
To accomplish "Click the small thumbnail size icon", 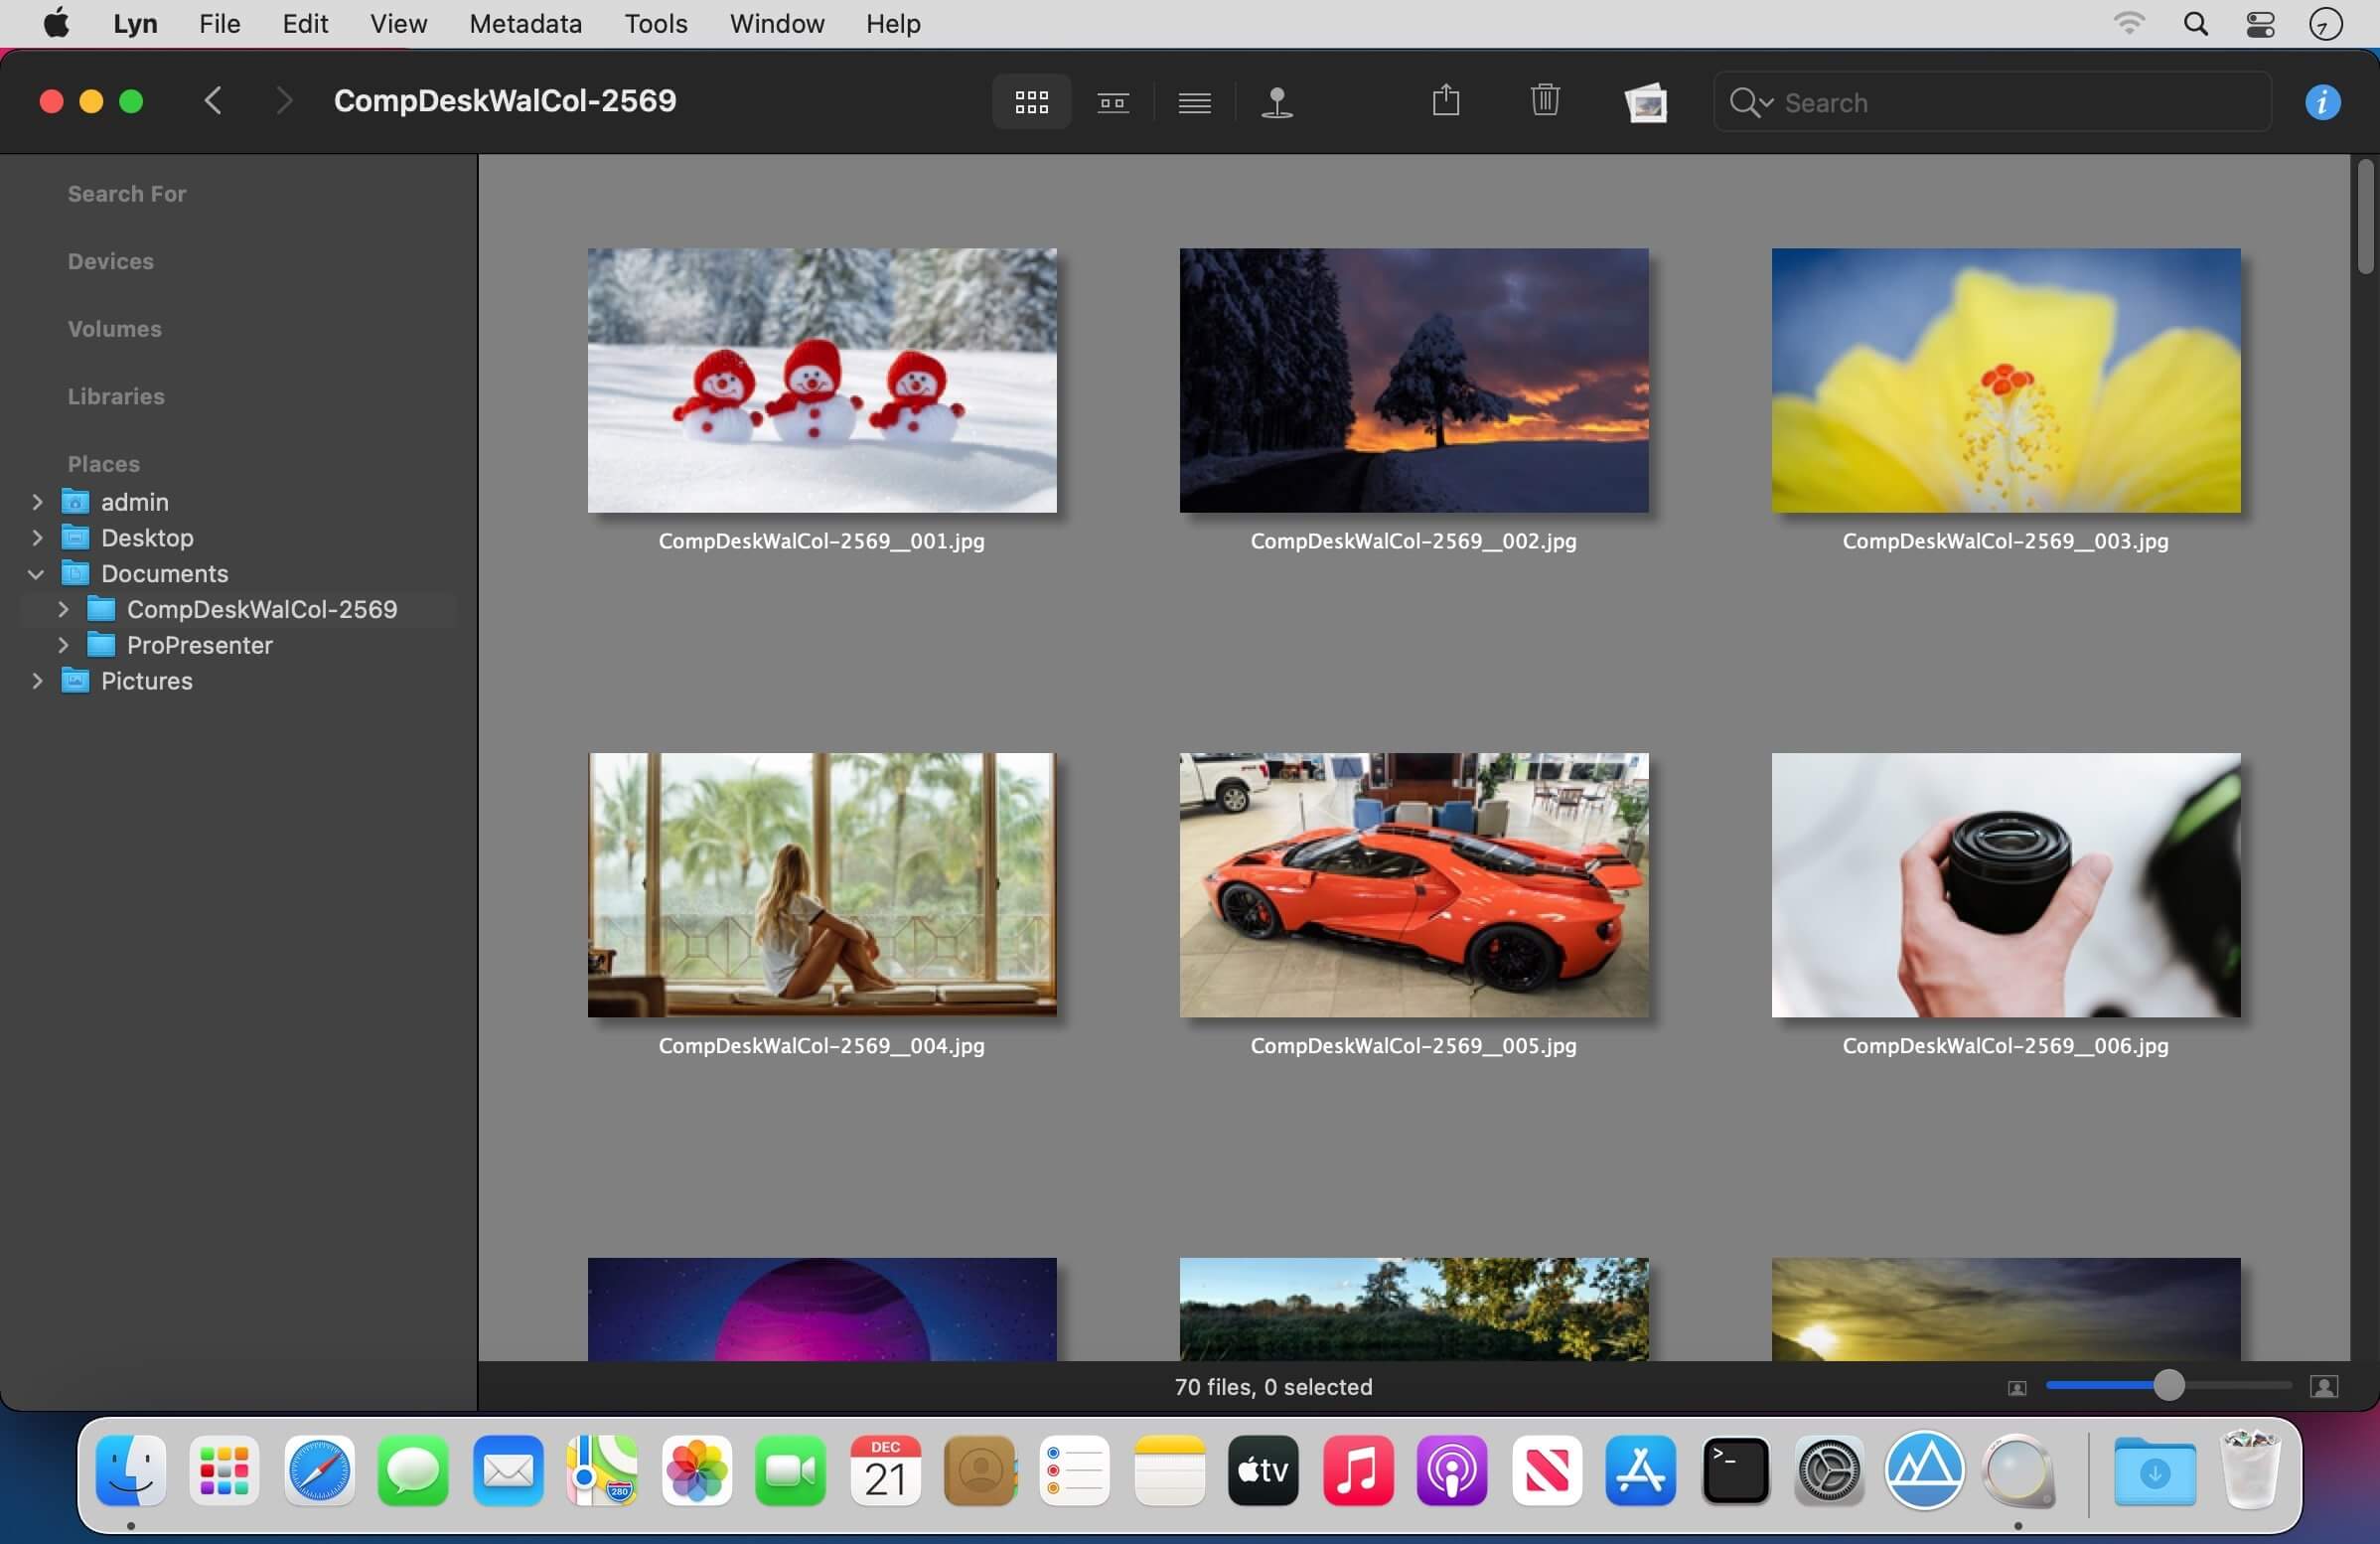I will (x=2016, y=1388).
